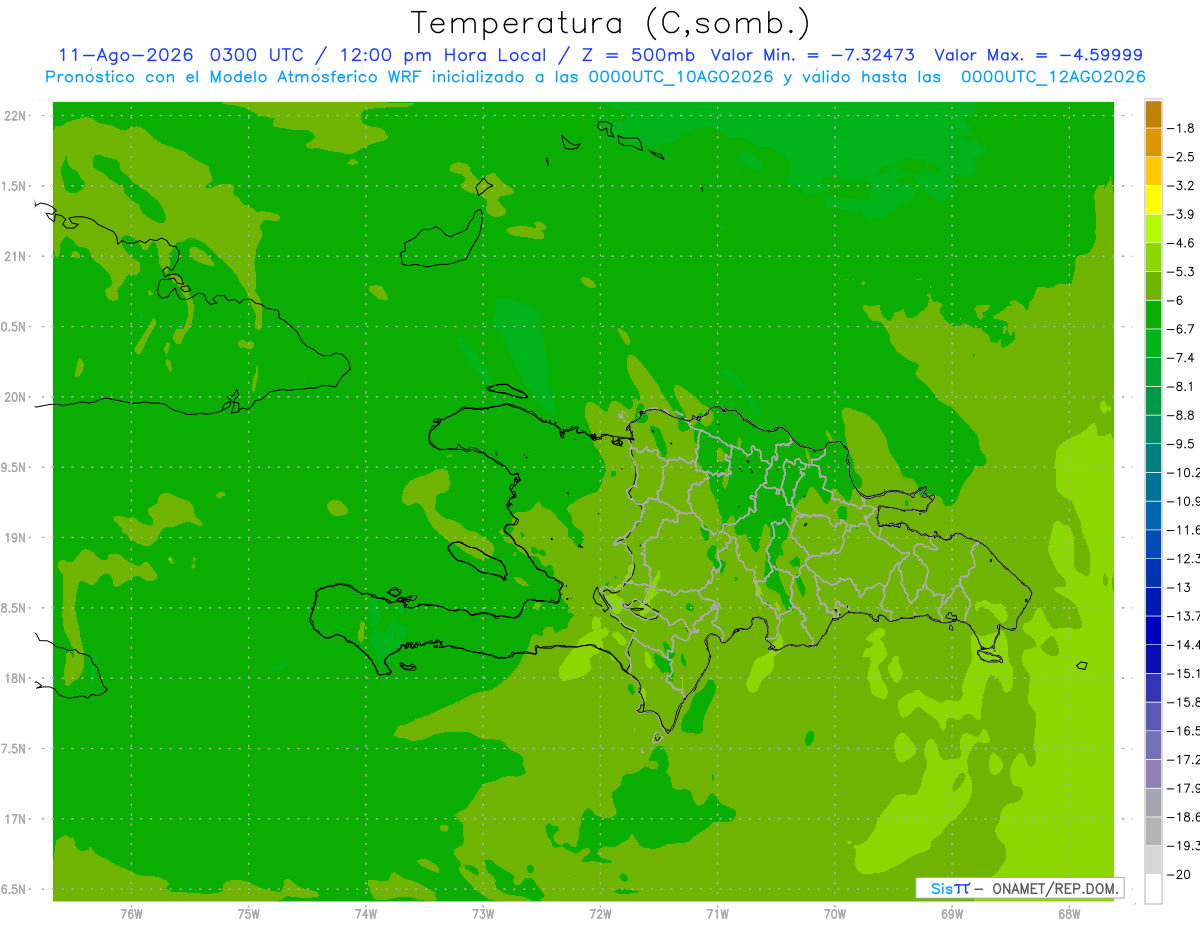The height and width of the screenshot is (927, 1200).
Task: Click the 'Valor Max. = -4.59999' value
Action: [1039, 55]
